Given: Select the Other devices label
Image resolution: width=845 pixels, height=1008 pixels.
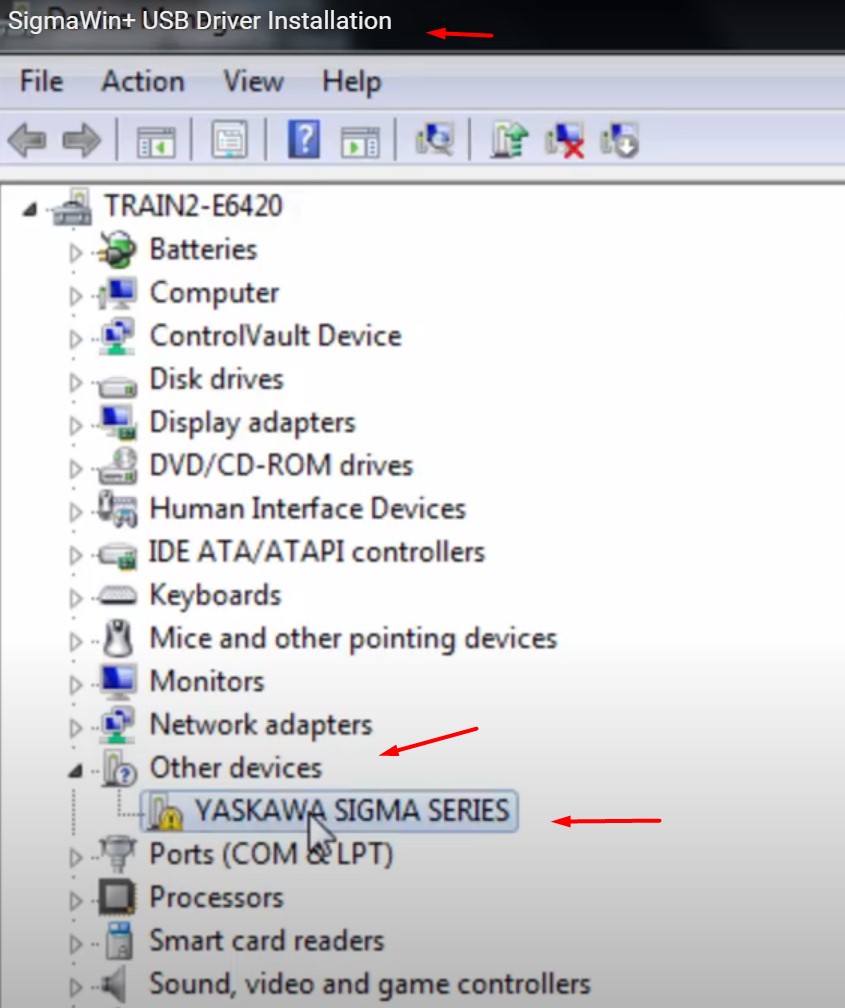Looking at the screenshot, I should pos(235,768).
